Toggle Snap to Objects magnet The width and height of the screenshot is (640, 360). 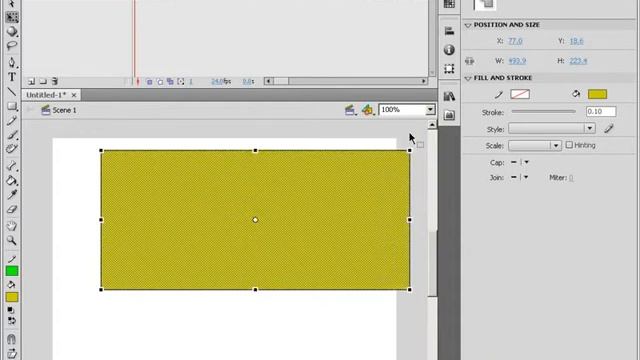(11, 339)
